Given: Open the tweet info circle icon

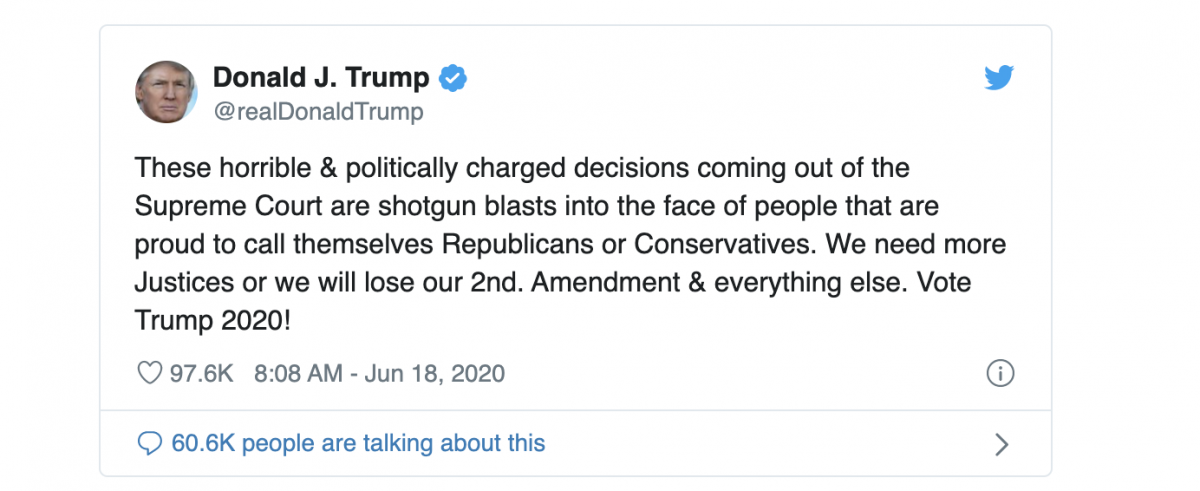Looking at the screenshot, I should [x=1000, y=374].
